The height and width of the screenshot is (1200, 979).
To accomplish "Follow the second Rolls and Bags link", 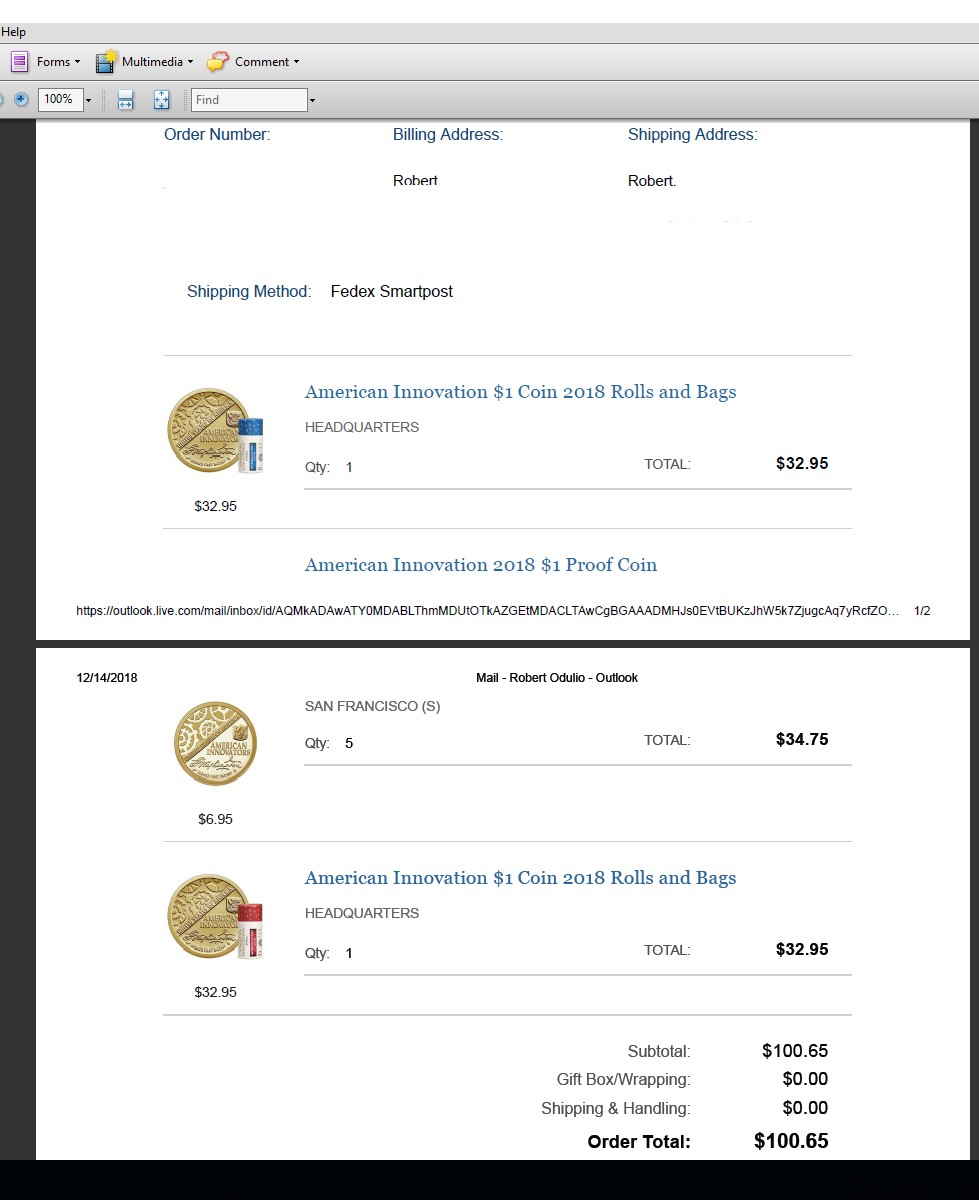I will point(520,878).
